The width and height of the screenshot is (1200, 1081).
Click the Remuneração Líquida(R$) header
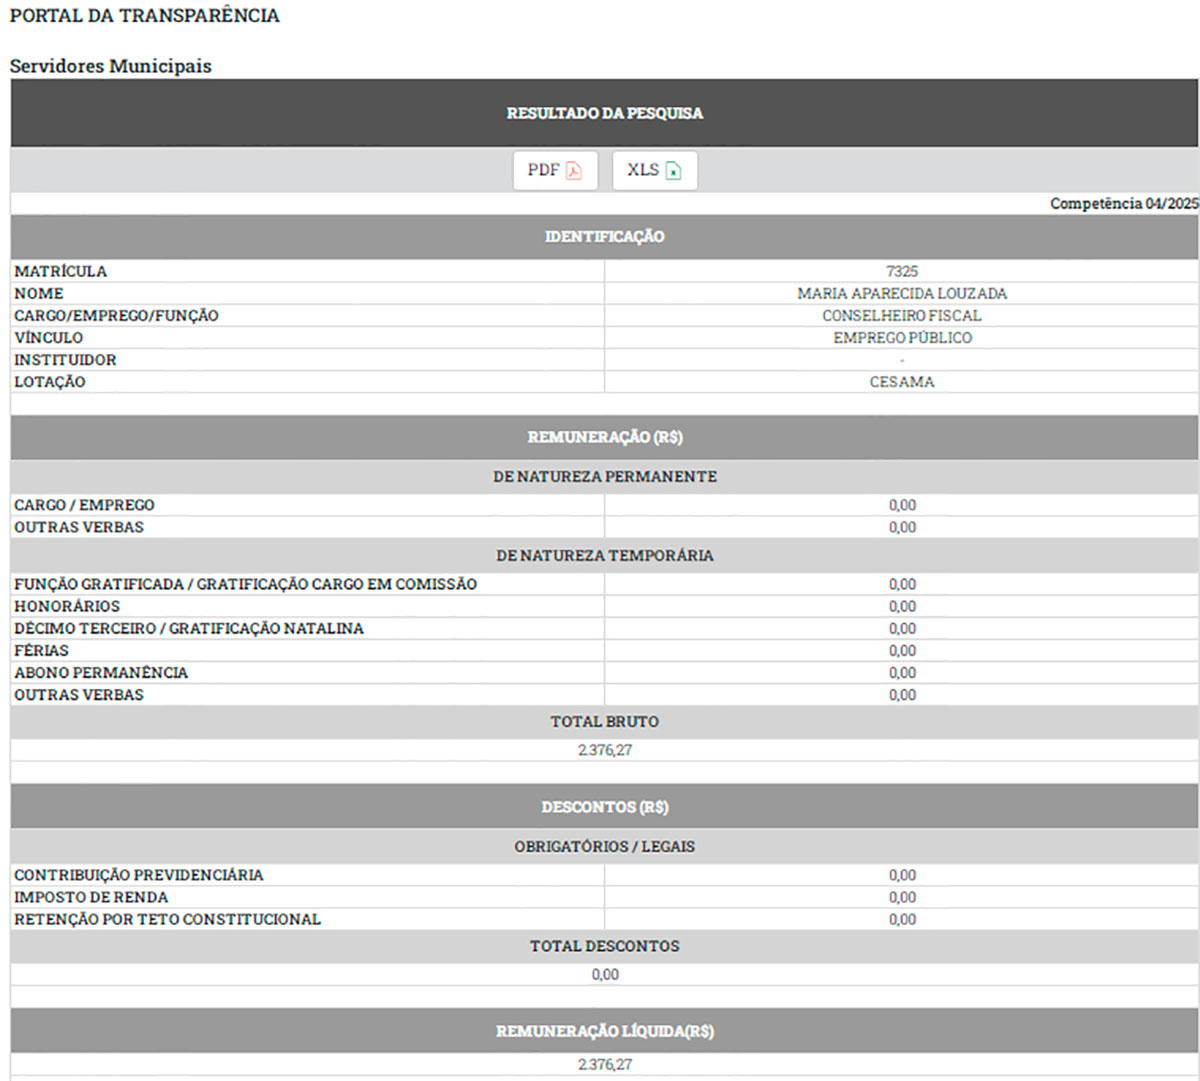[605, 1031]
